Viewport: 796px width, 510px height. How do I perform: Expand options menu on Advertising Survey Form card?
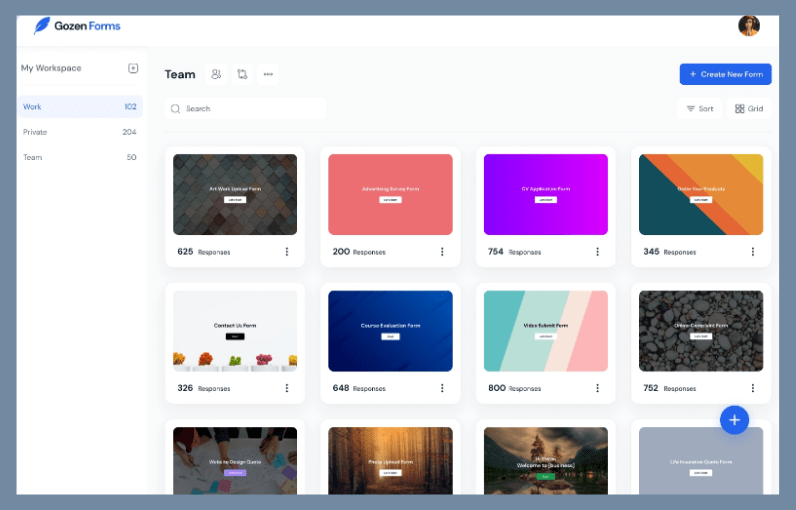pos(442,252)
